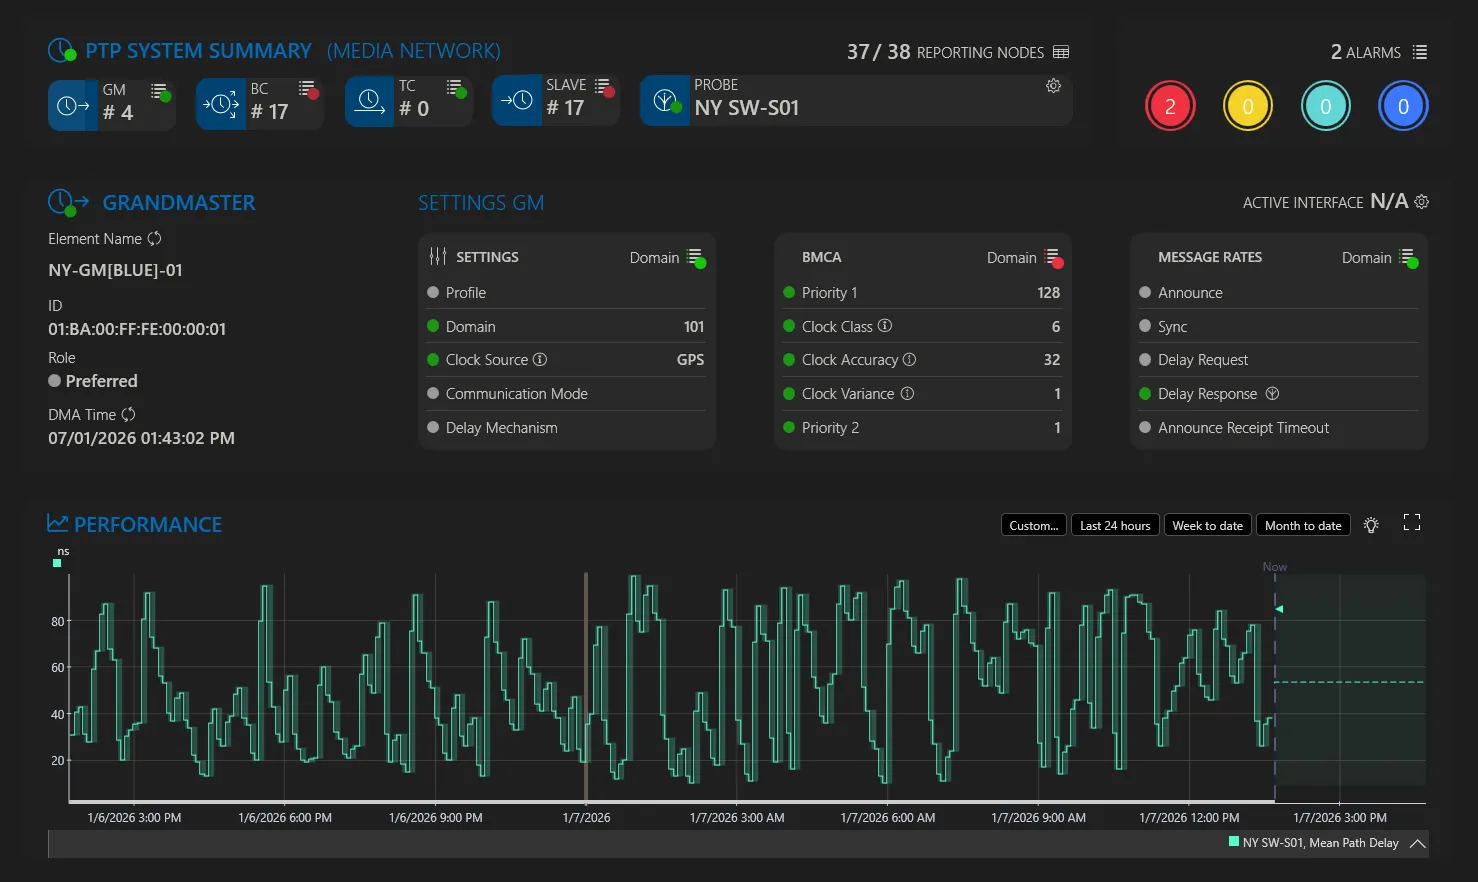Open the TC card list icon
Image resolution: width=1478 pixels, height=882 pixels.
pyautogui.click(x=455, y=88)
